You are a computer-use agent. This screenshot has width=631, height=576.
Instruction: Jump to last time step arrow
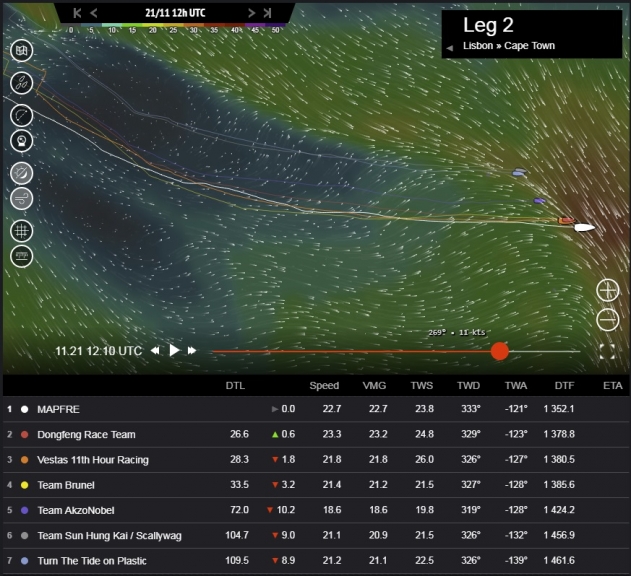pos(267,13)
